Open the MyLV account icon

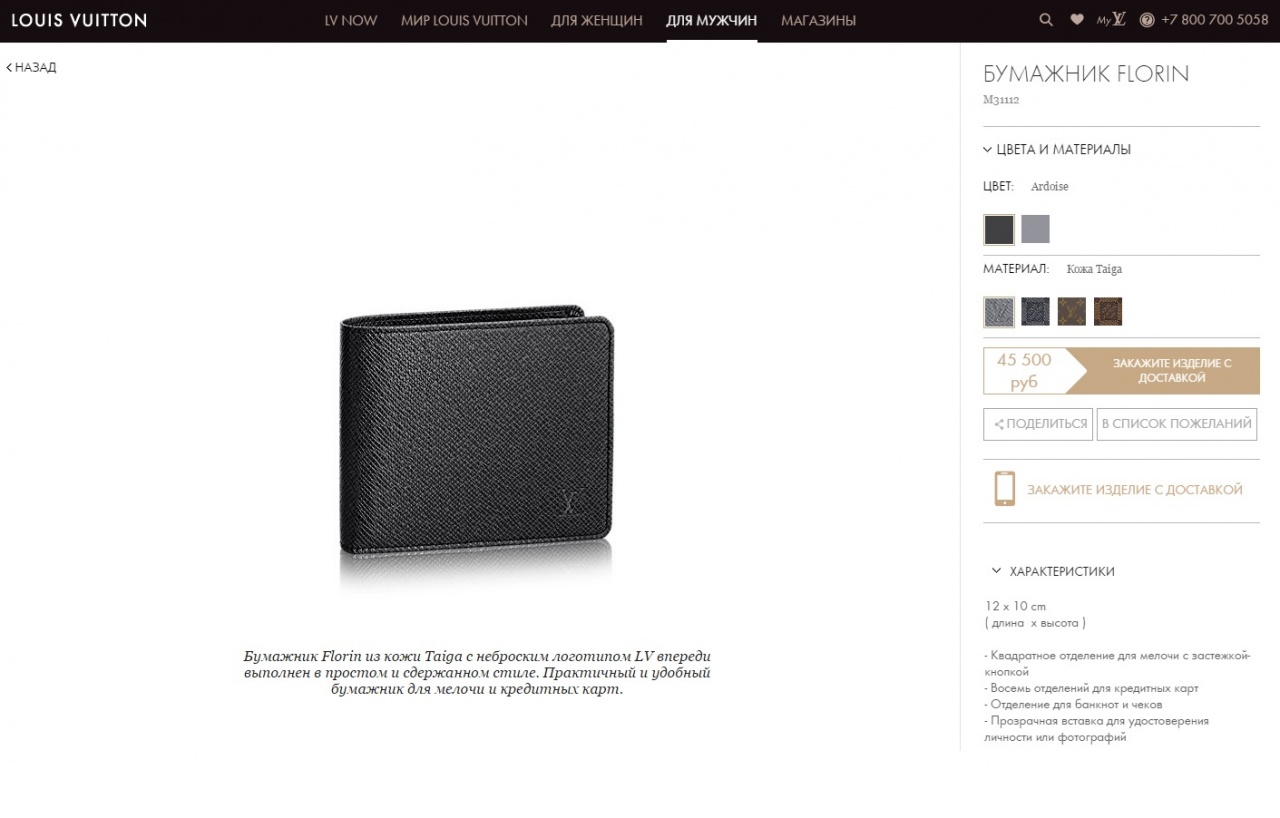[1111, 20]
